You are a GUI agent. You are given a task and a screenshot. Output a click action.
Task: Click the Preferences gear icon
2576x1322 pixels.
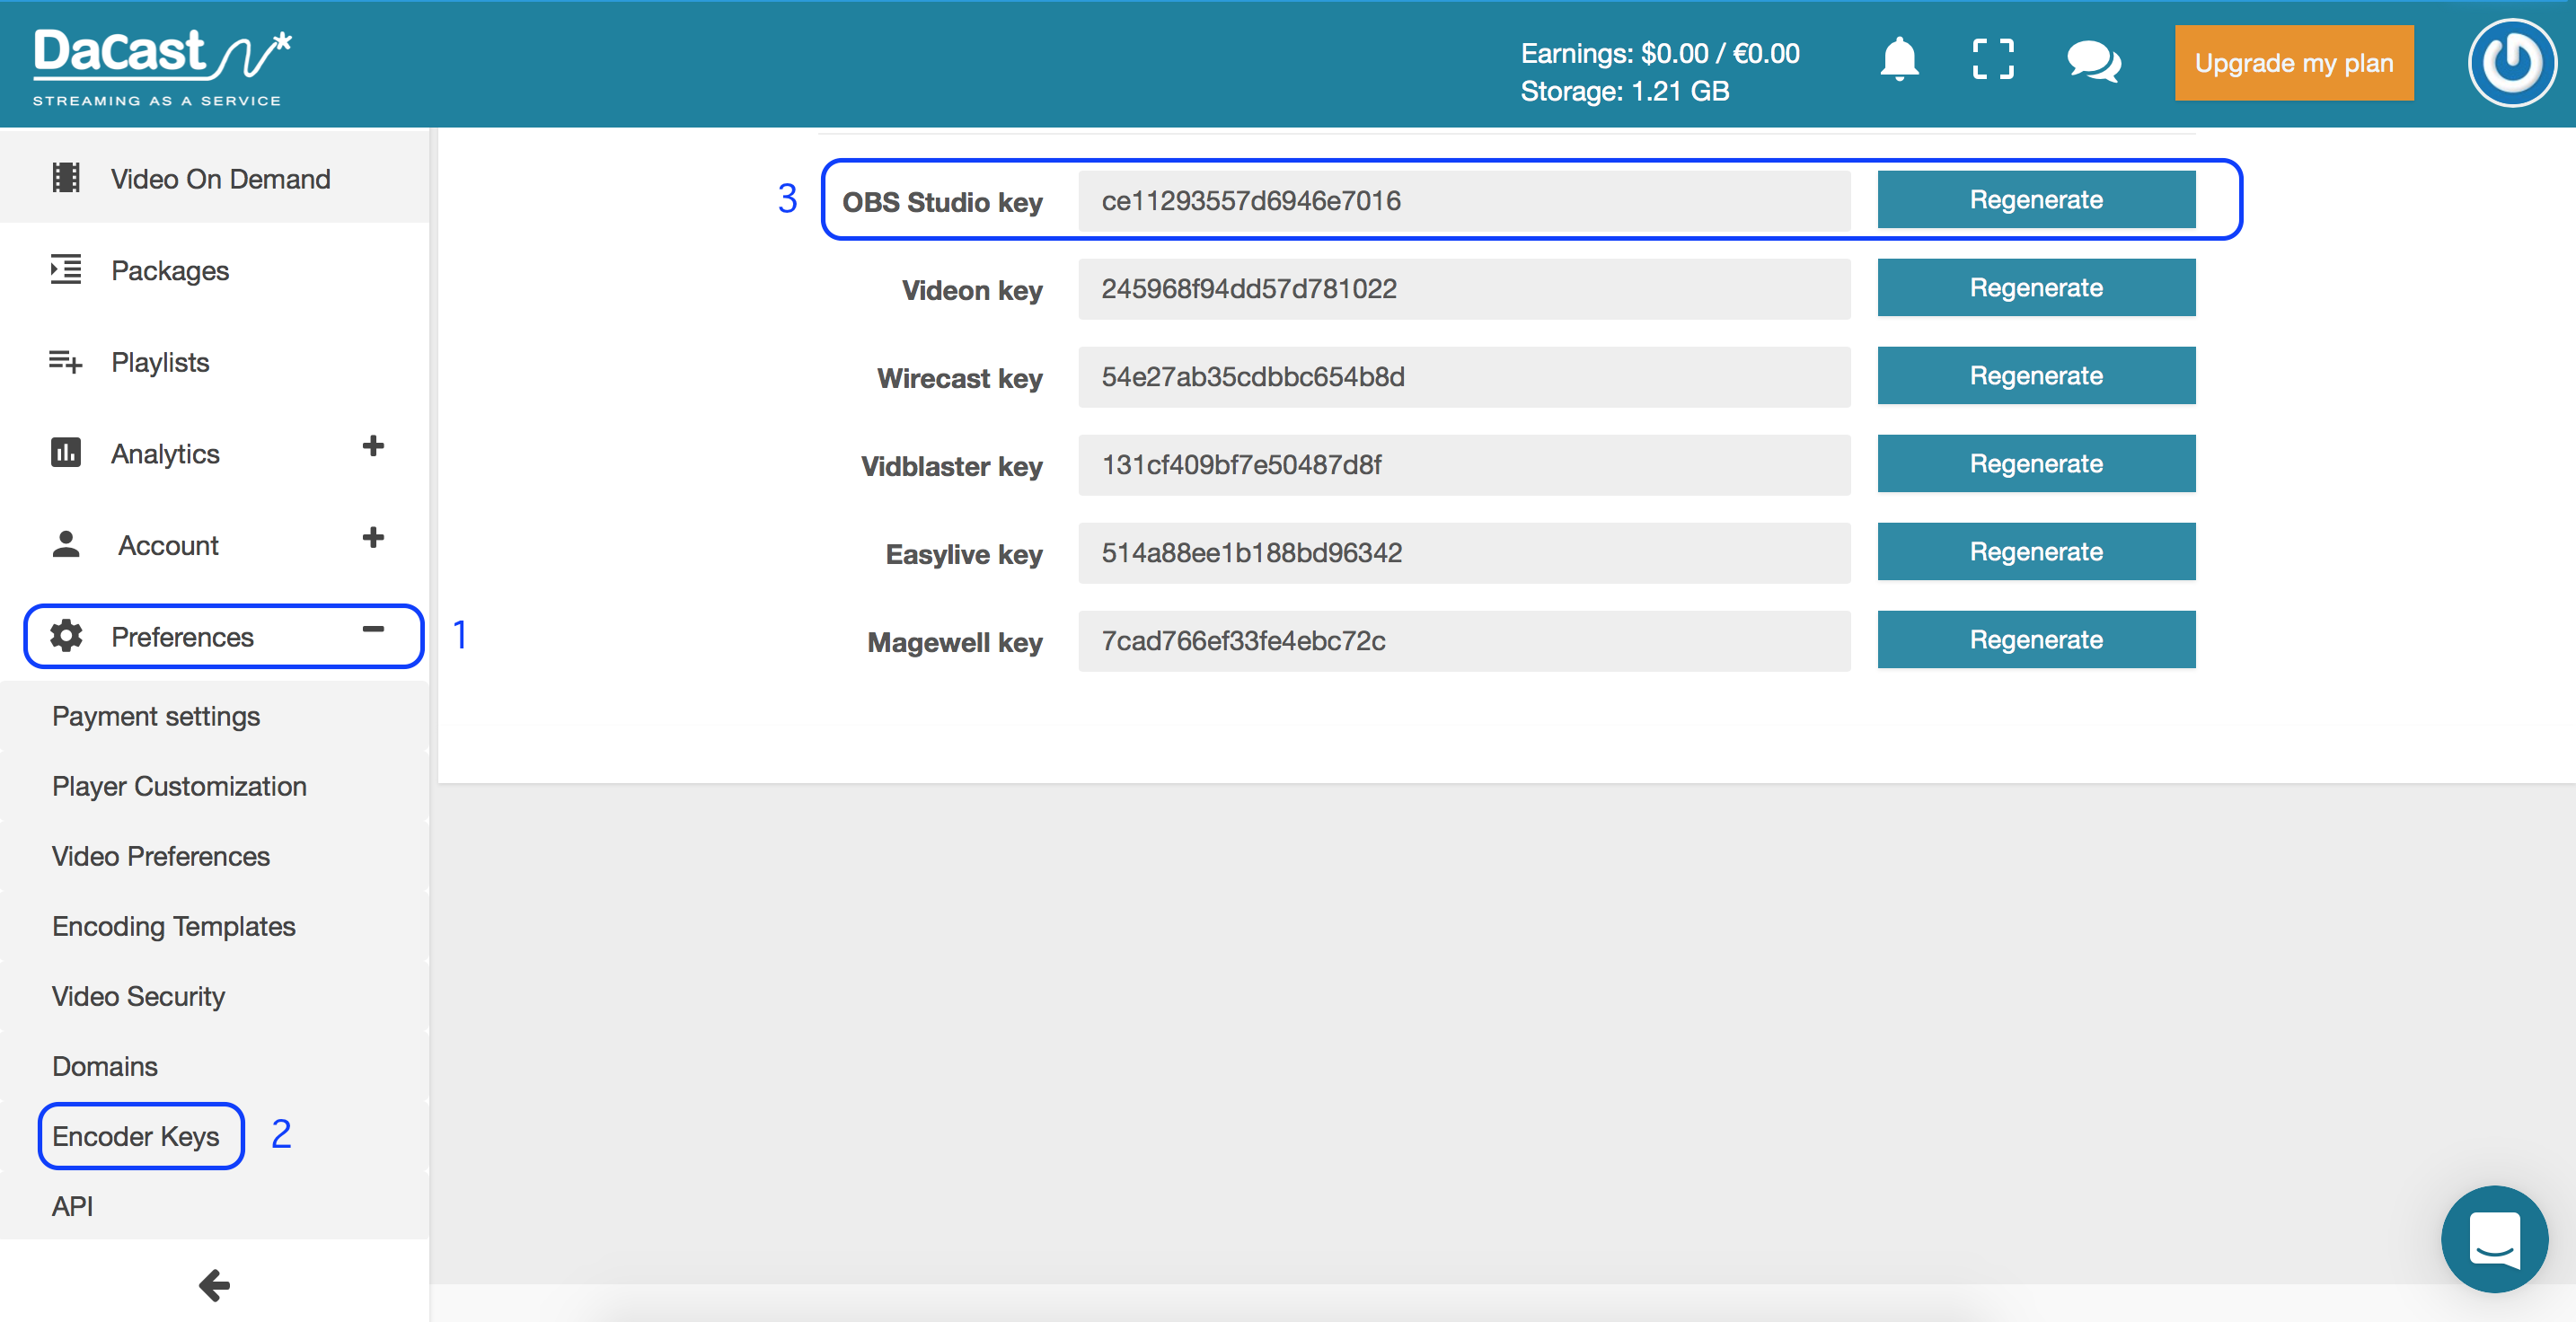[66, 636]
